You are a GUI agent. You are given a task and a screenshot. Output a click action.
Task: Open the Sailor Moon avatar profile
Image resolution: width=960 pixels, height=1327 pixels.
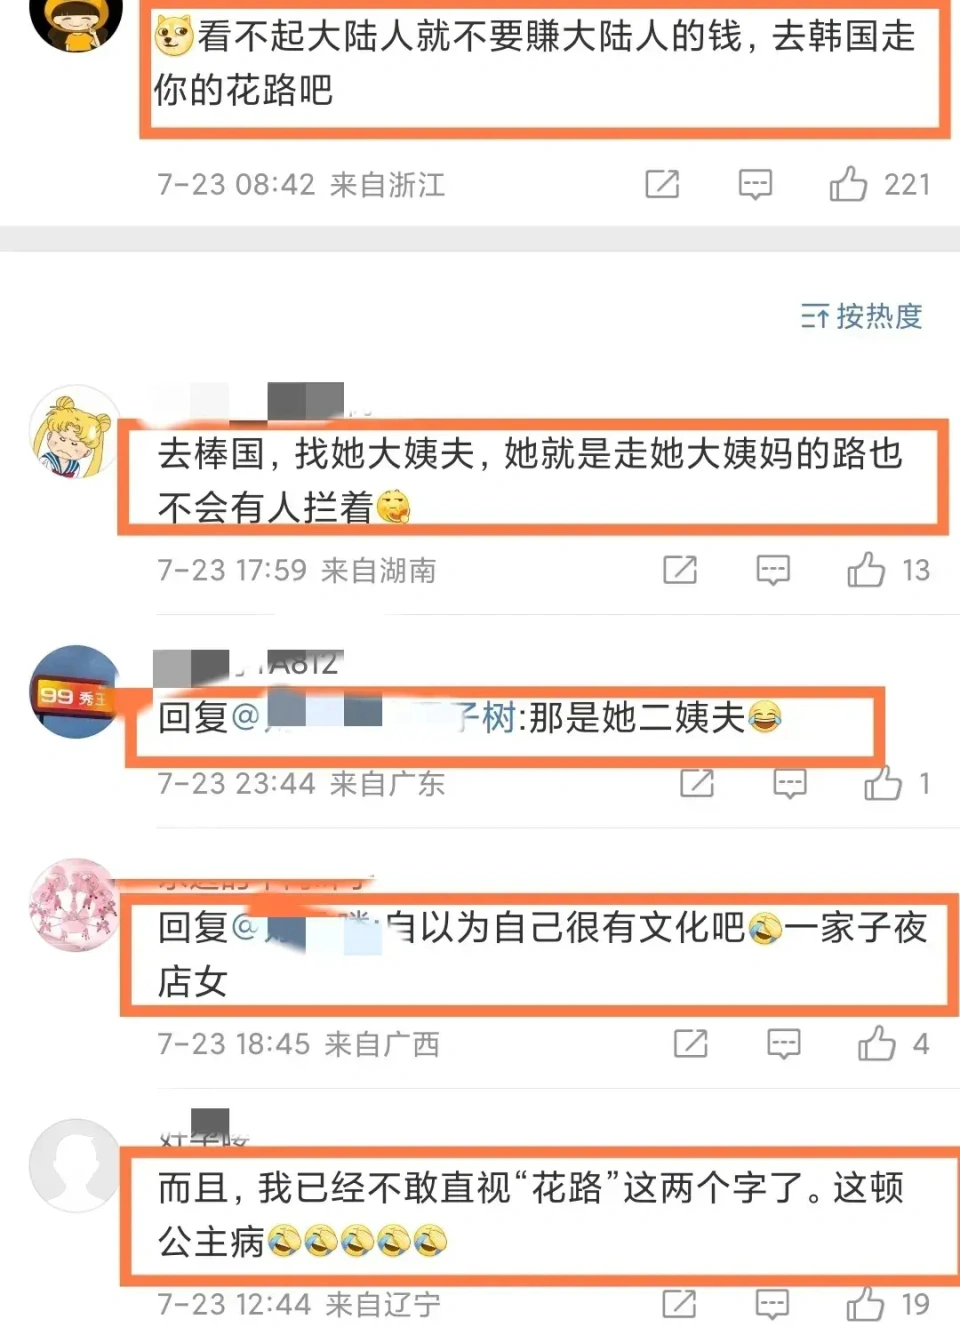tap(75, 432)
